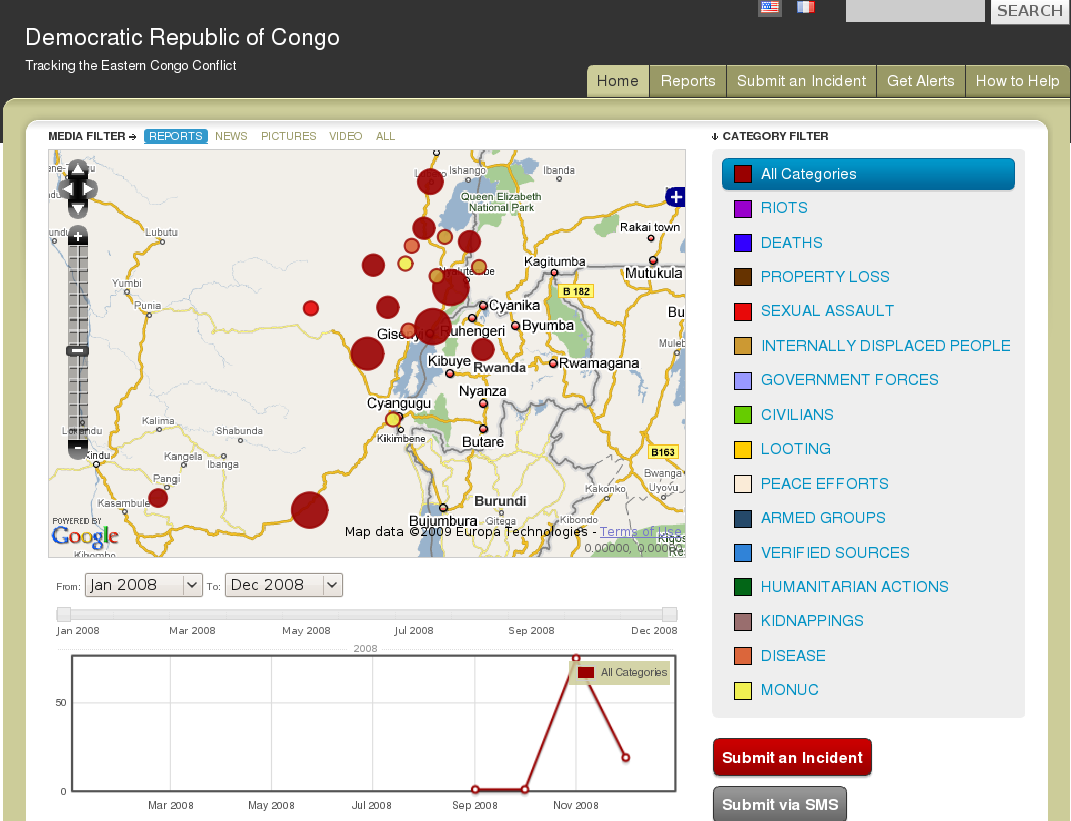The width and height of the screenshot is (1071, 821).
Task: Open the Home tab
Action: [x=617, y=81]
